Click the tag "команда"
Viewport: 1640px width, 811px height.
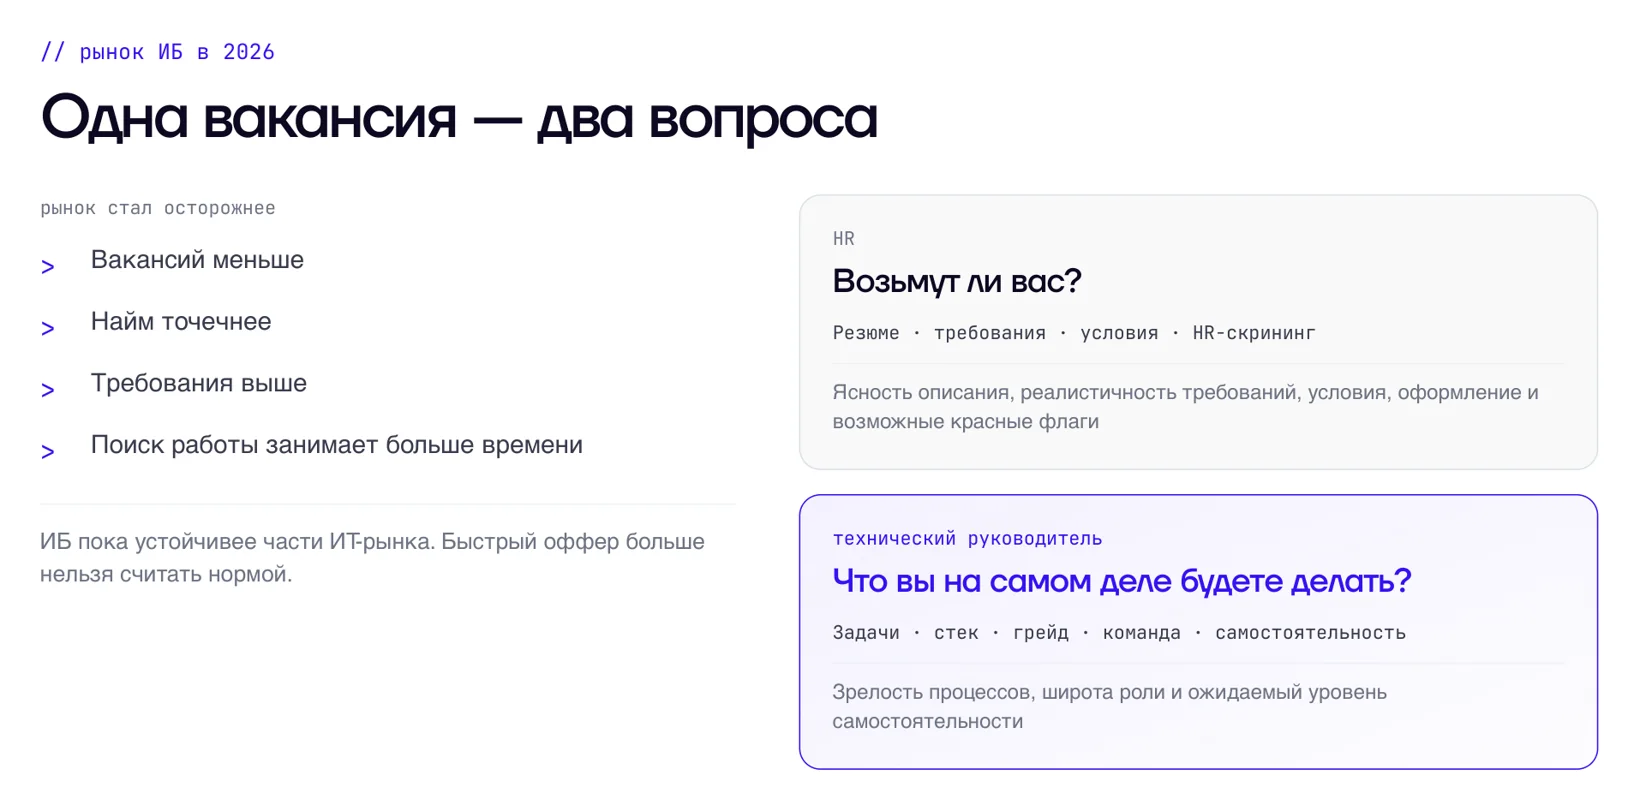click(x=1142, y=633)
